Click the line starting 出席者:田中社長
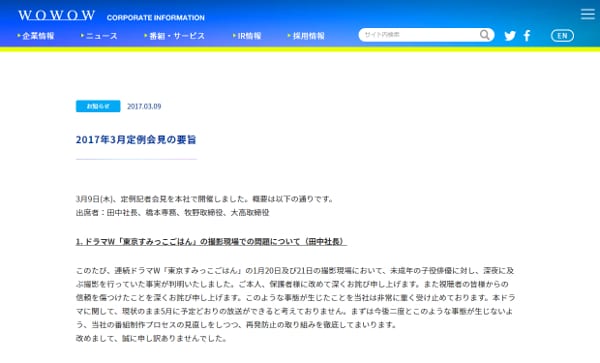600x363 pixels. click(x=173, y=213)
